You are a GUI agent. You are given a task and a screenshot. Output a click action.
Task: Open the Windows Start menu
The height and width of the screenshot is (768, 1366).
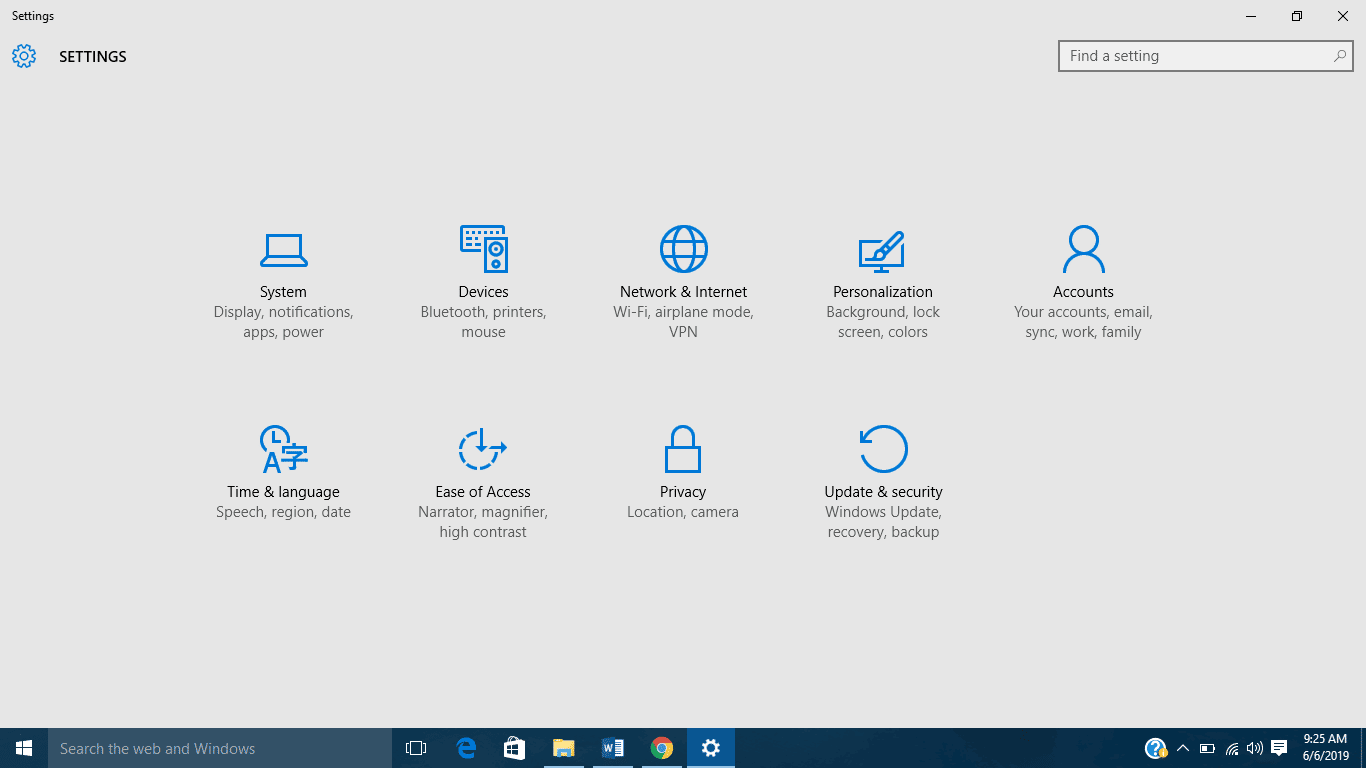pyautogui.click(x=24, y=748)
